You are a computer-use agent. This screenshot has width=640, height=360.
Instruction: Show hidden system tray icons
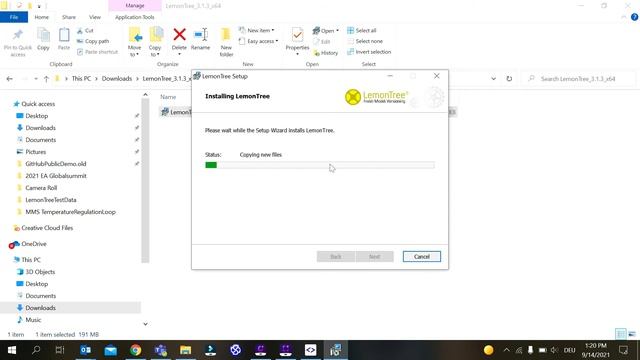[507, 350]
